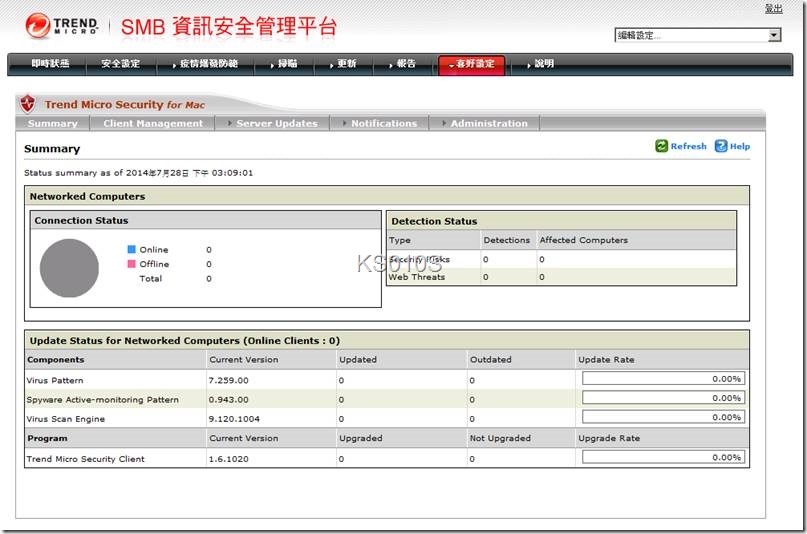Click client version 1.6.1020

click(229, 459)
